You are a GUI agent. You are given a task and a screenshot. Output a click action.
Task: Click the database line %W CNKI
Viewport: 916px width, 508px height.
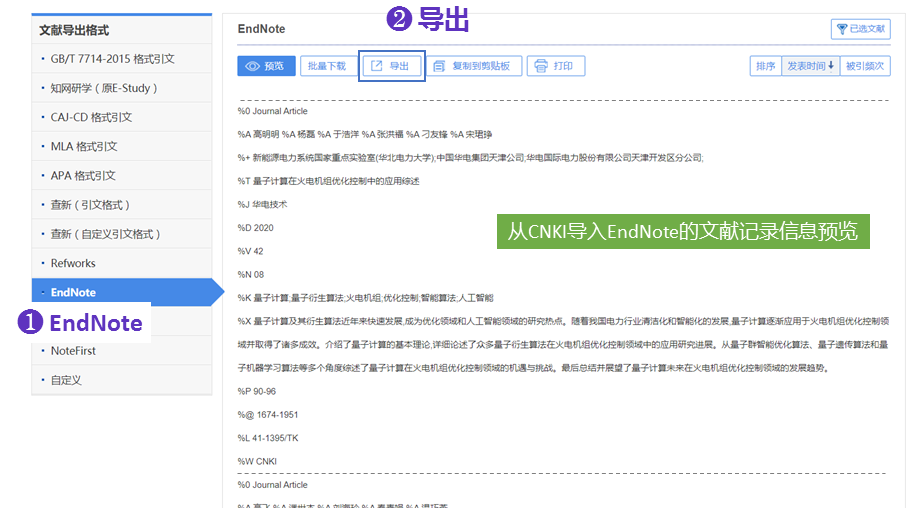[x=257, y=461]
